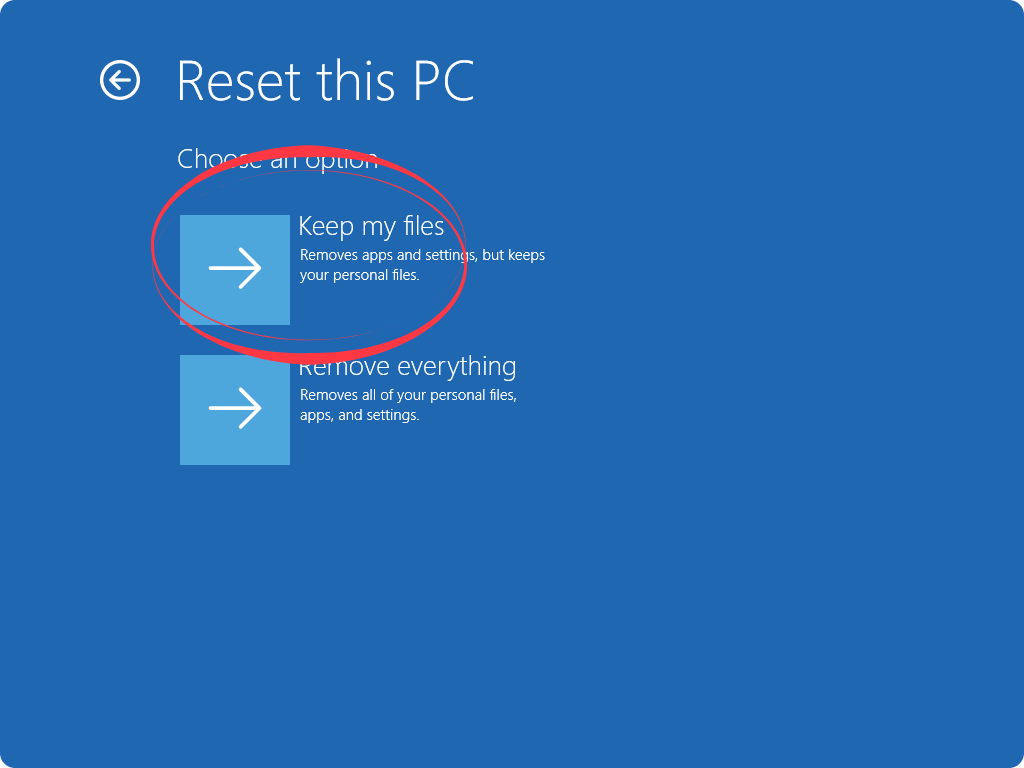Click the word 'Reset' in the page title

coord(239,81)
